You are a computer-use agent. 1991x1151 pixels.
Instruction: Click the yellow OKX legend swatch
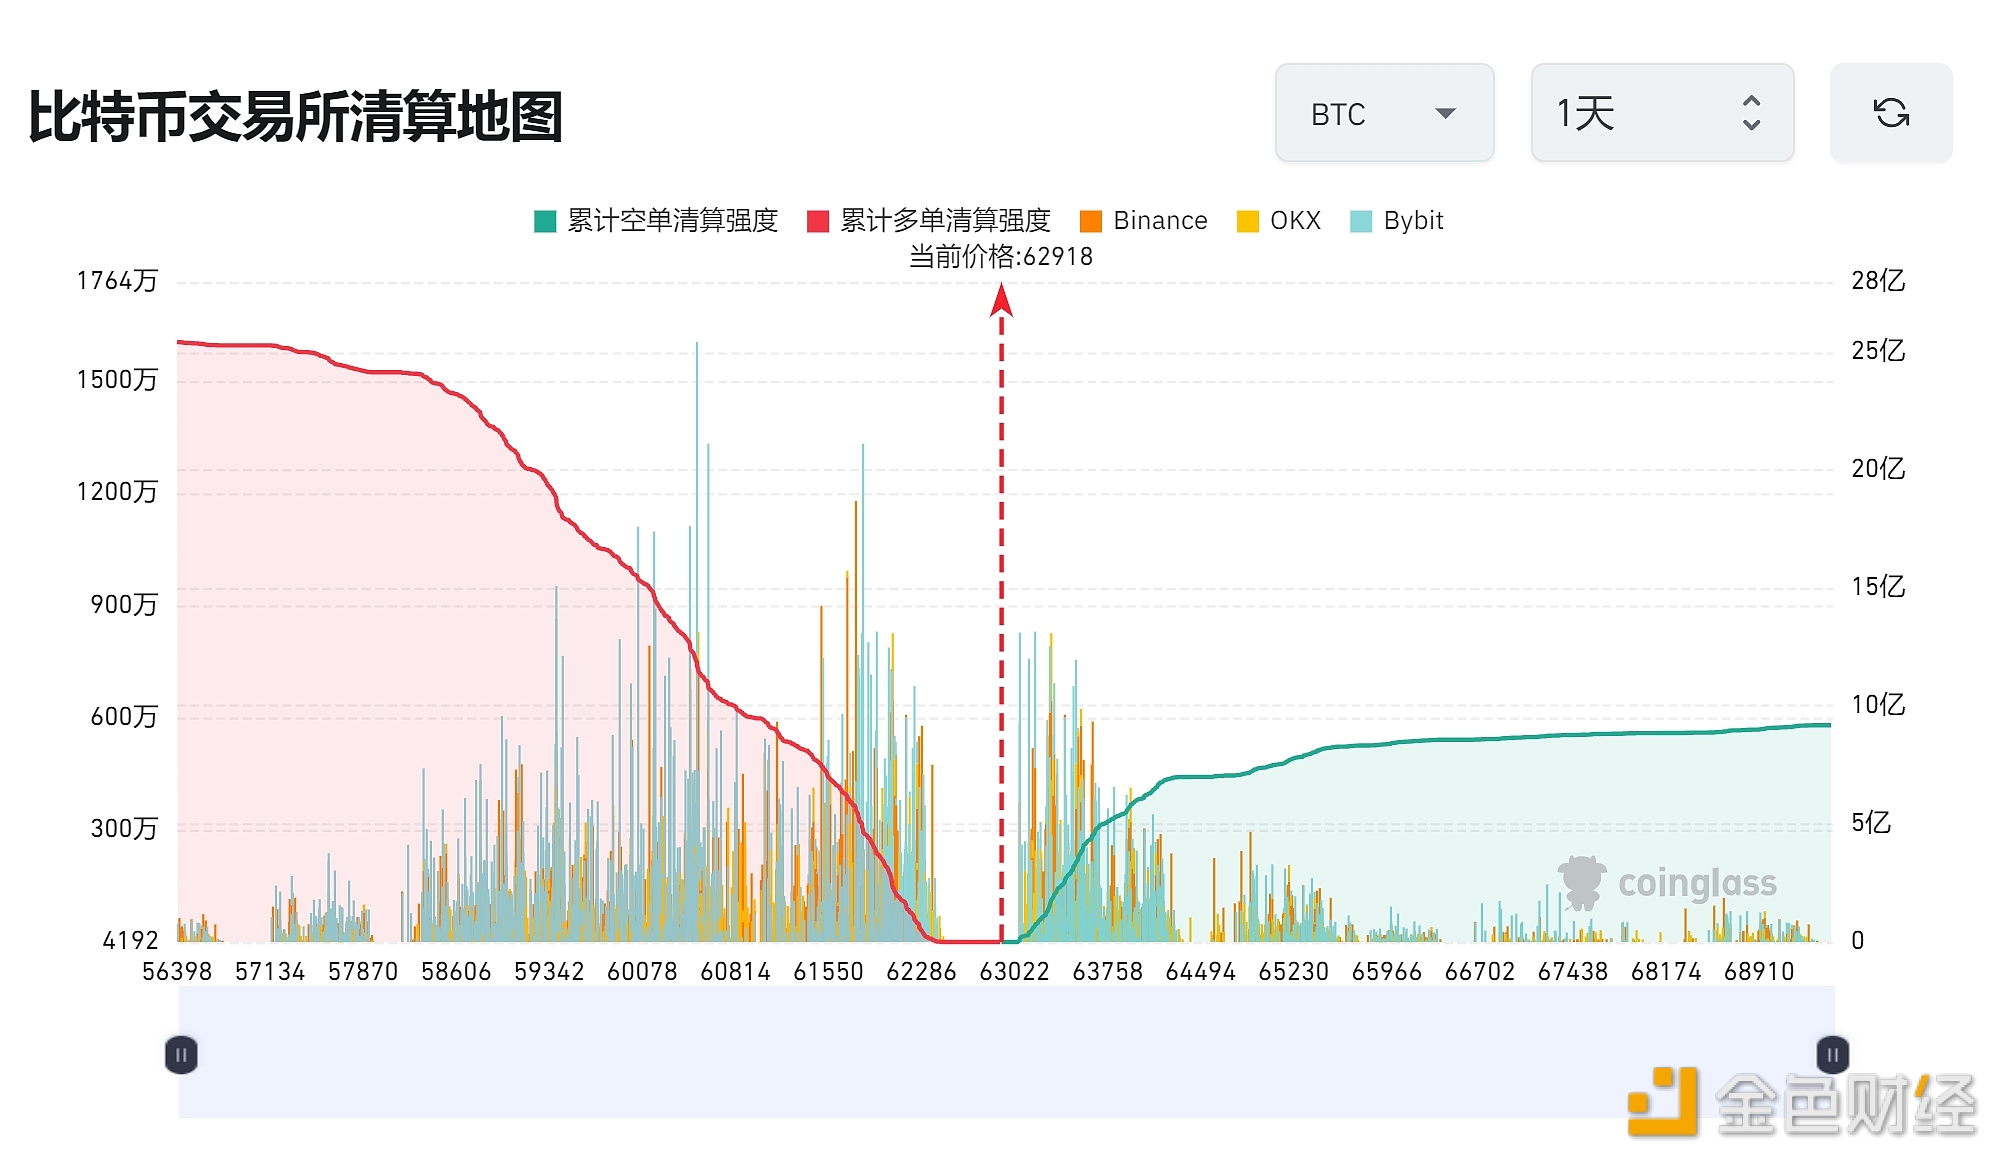(1248, 221)
